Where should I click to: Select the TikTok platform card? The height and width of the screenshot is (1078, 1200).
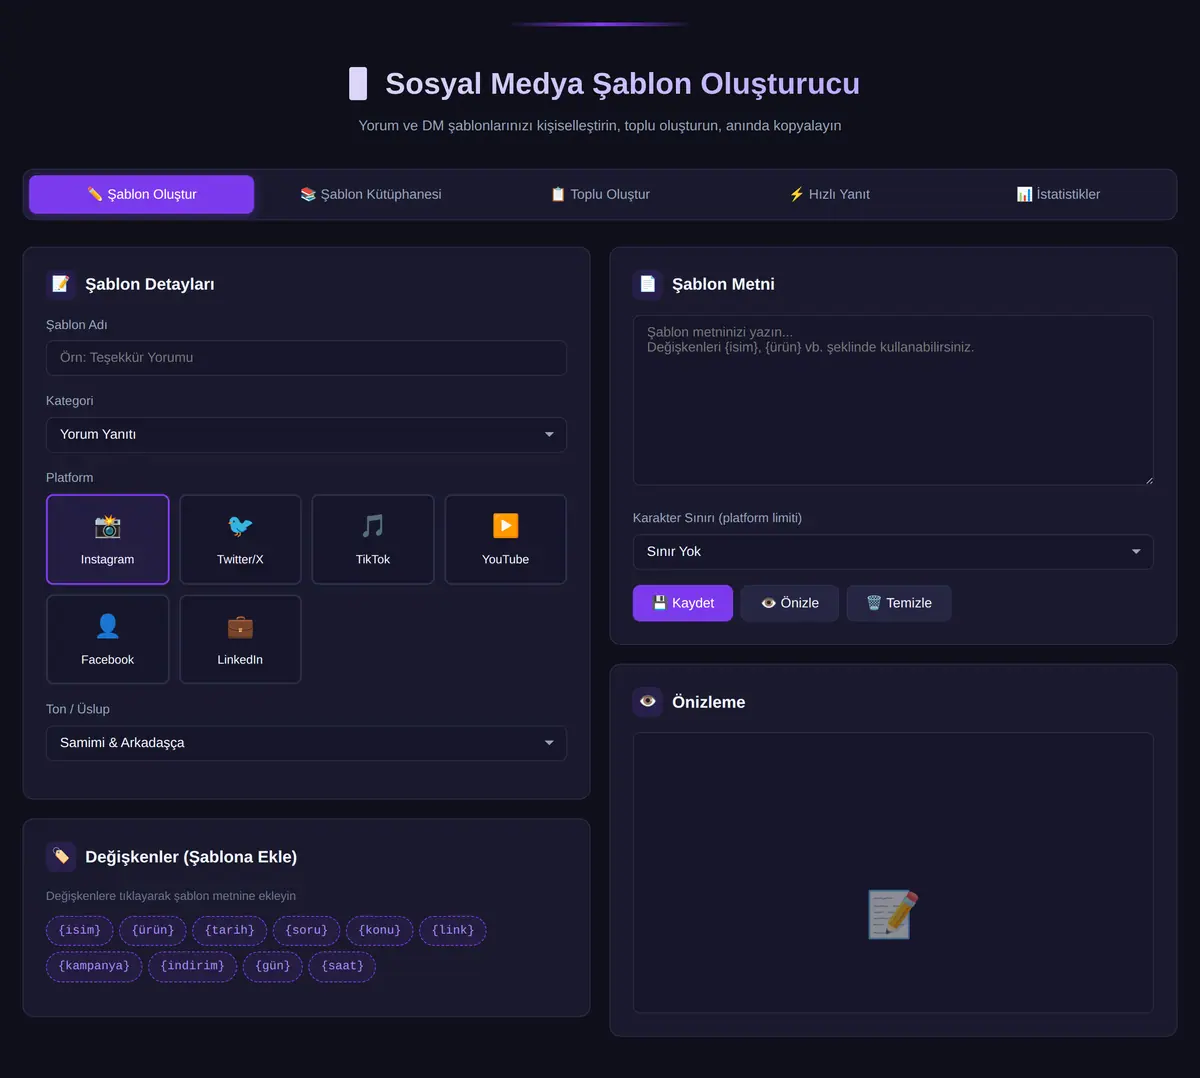pyautogui.click(x=373, y=539)
